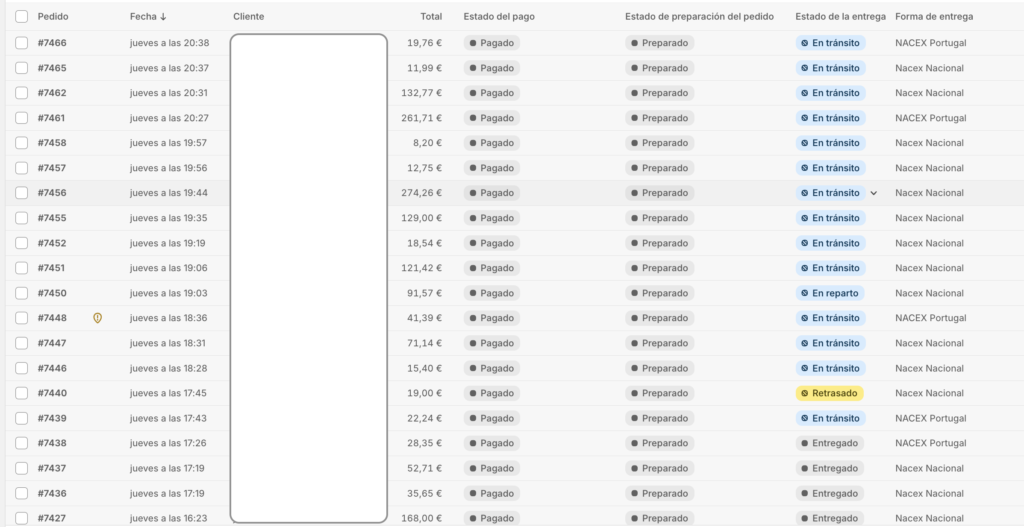Open order #7437 details
Screen dimensions: 1024x527
click(x=52, y=468)
